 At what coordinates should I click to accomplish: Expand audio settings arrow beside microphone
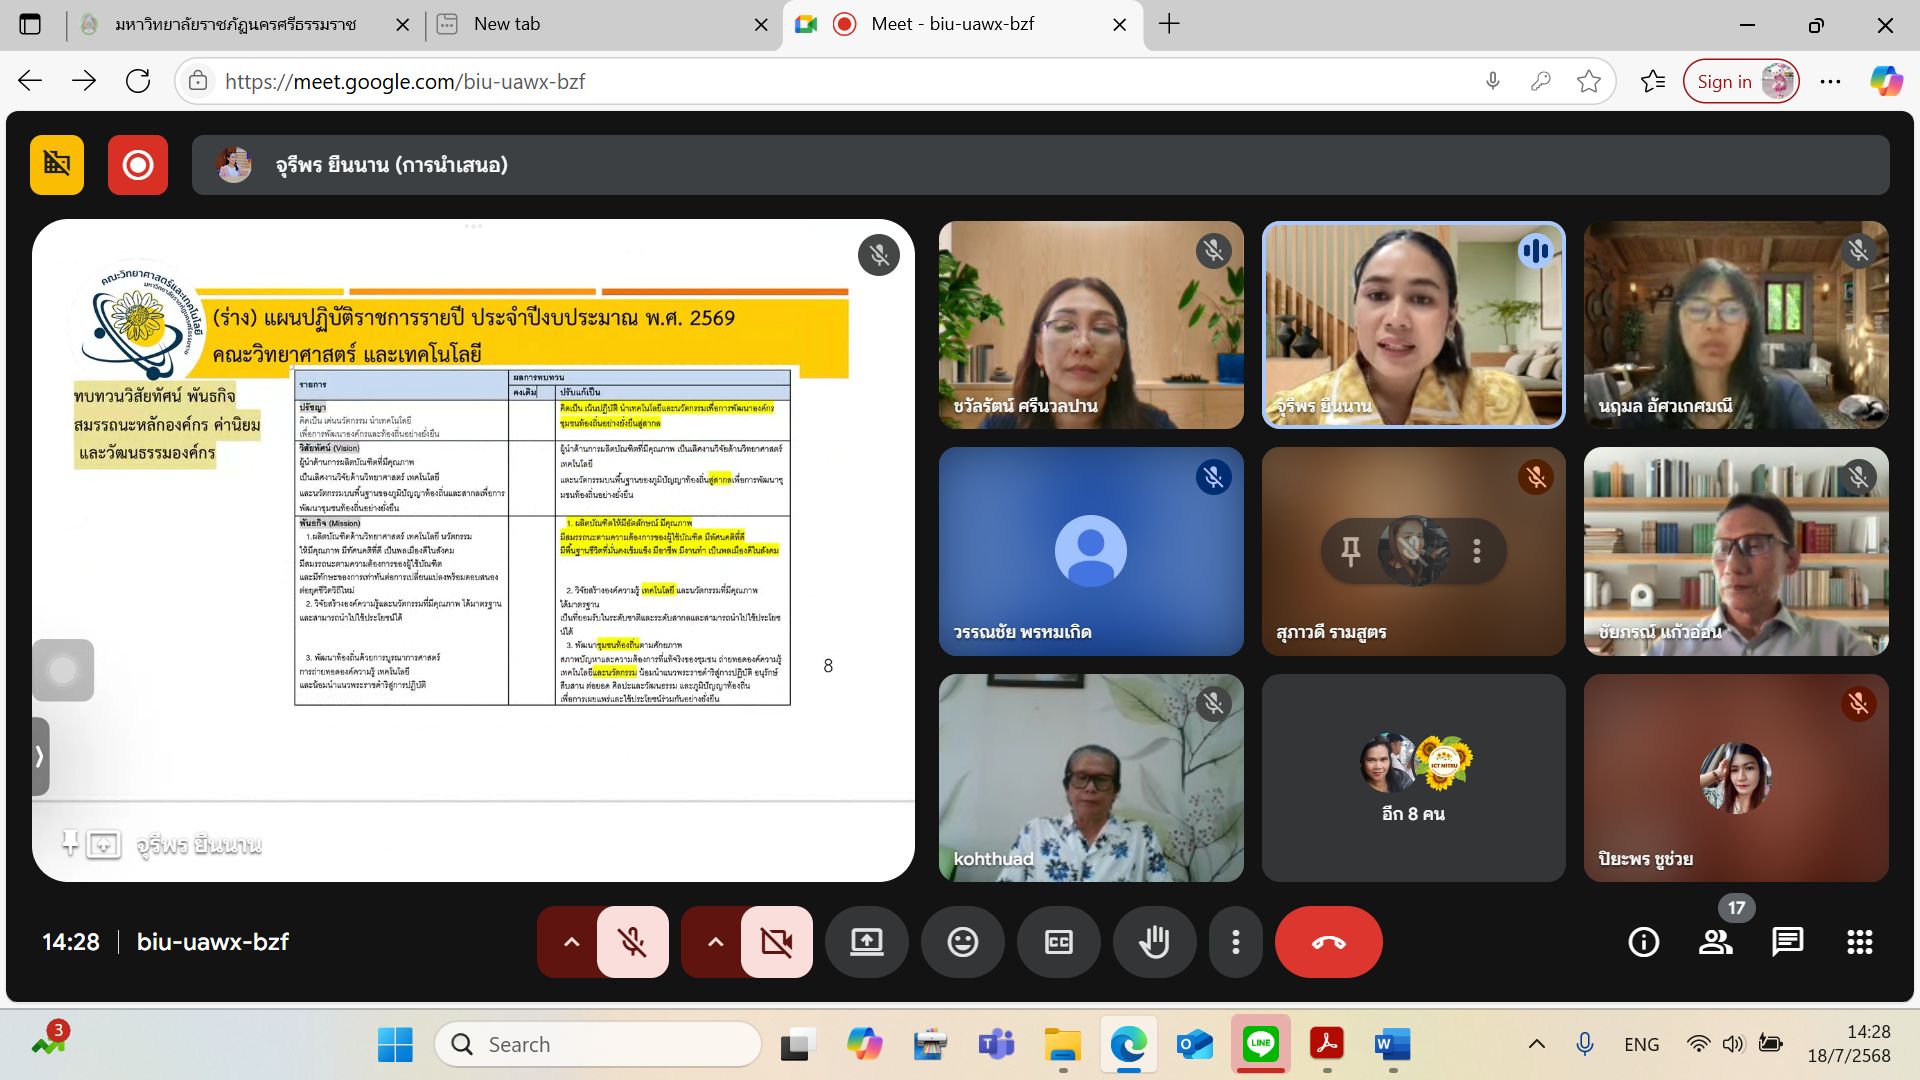[x=571, y=942]
